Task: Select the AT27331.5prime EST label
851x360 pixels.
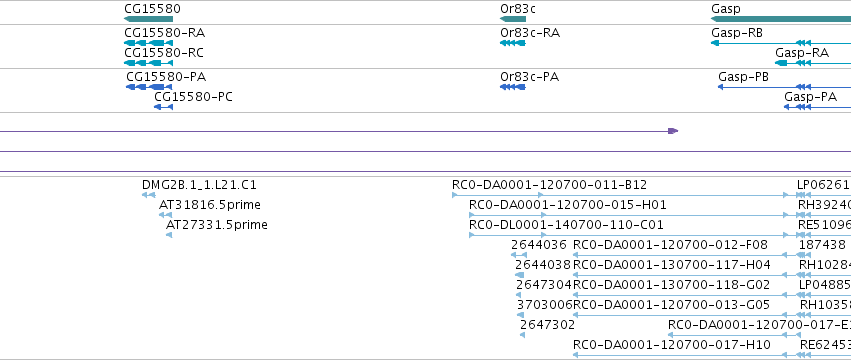Action: click(217, 225)
